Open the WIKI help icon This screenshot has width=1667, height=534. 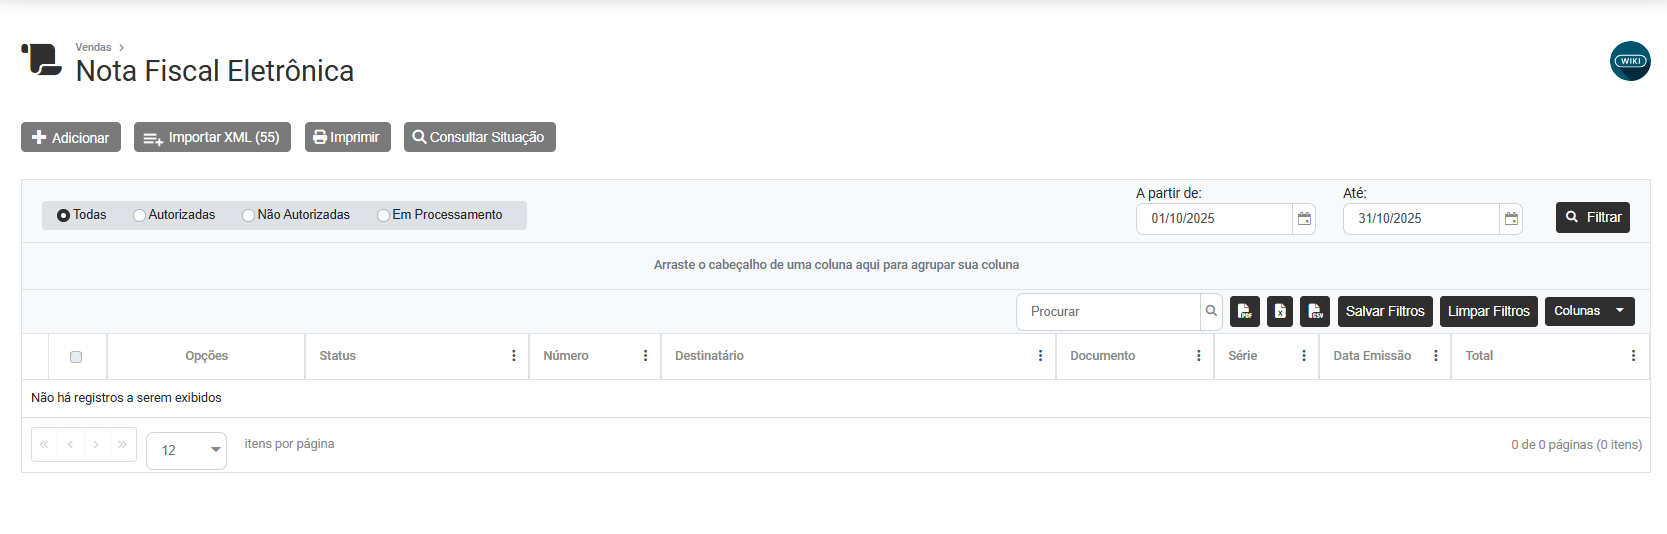(1630, 61)
